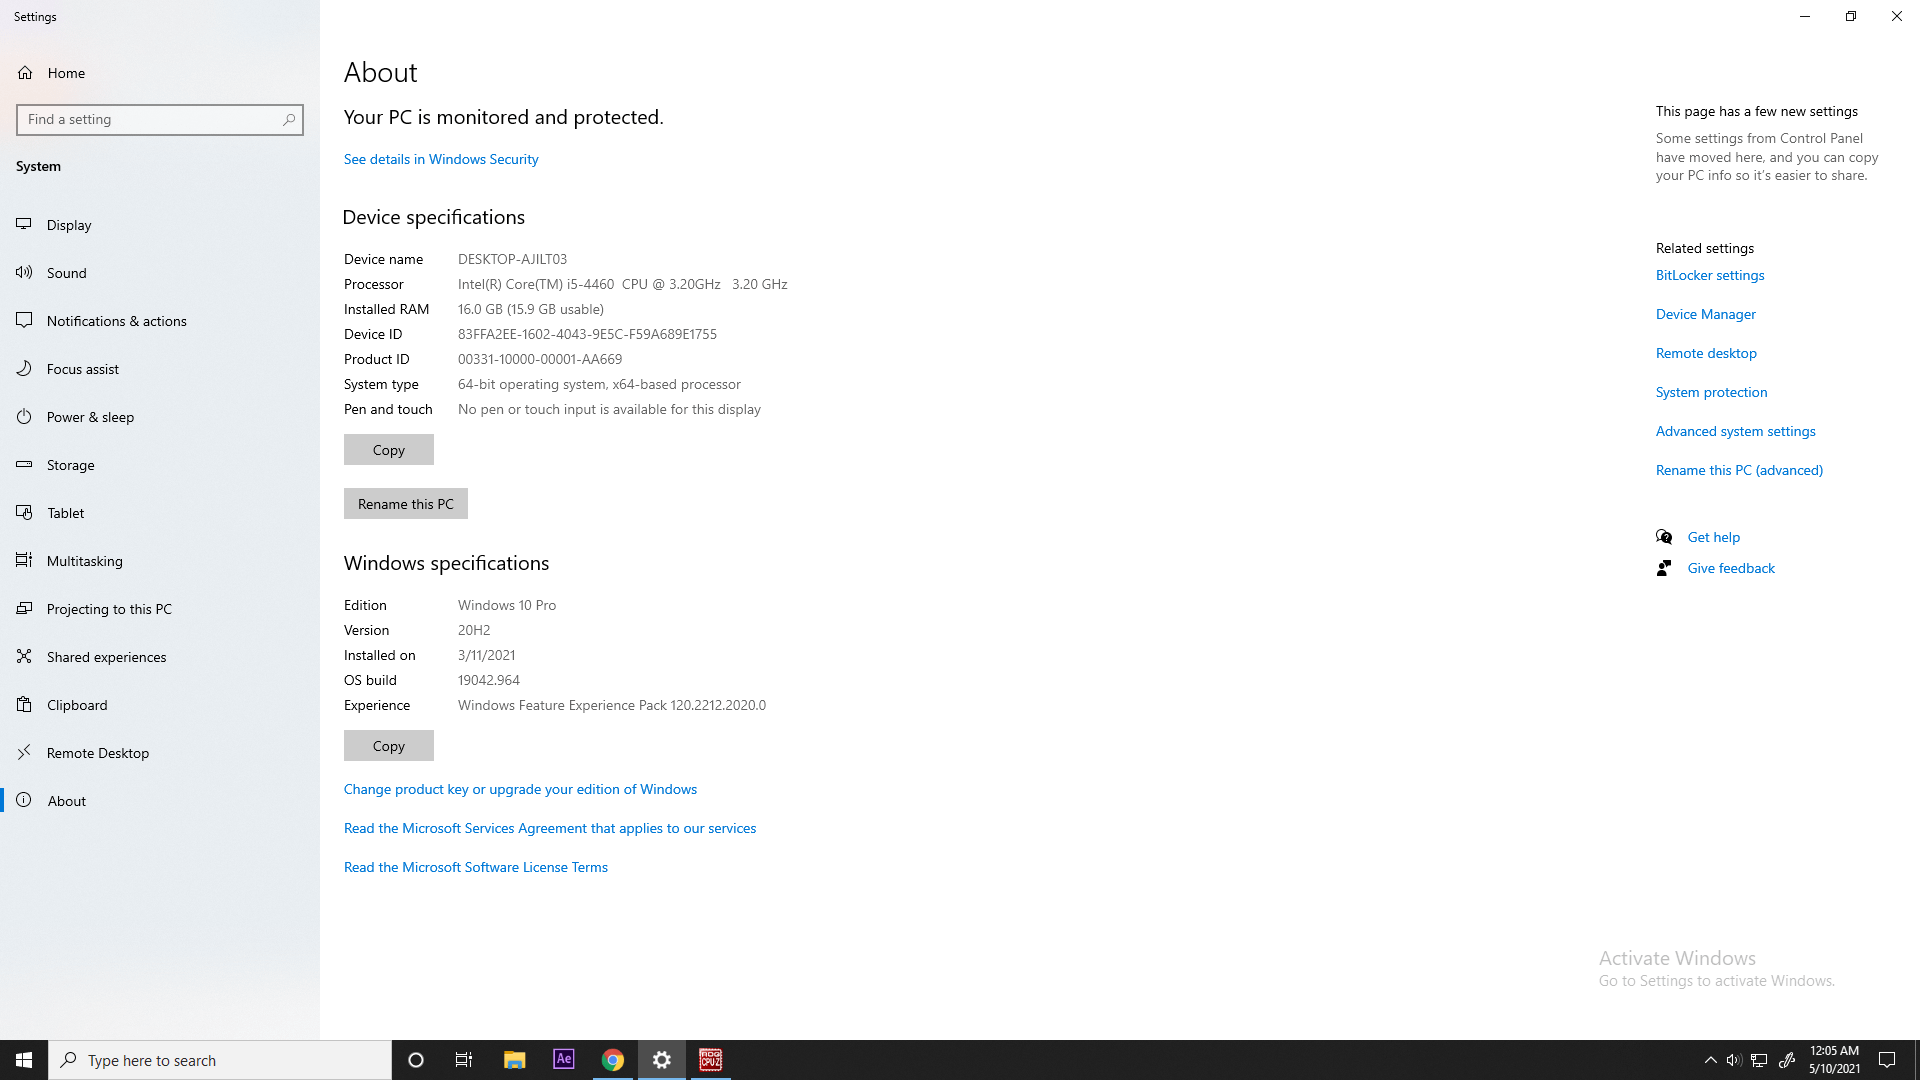Expand the Tablet settings menu
This screenshot has width=1920, height=1080.
point(65,512)
